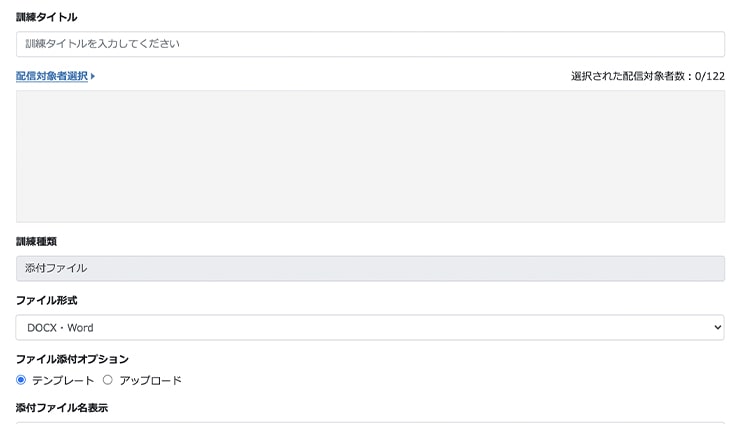740x424 pixels.
Task: Open the ファイル形式 DOCX・Word dropdown
Action: tap(370, 328)
